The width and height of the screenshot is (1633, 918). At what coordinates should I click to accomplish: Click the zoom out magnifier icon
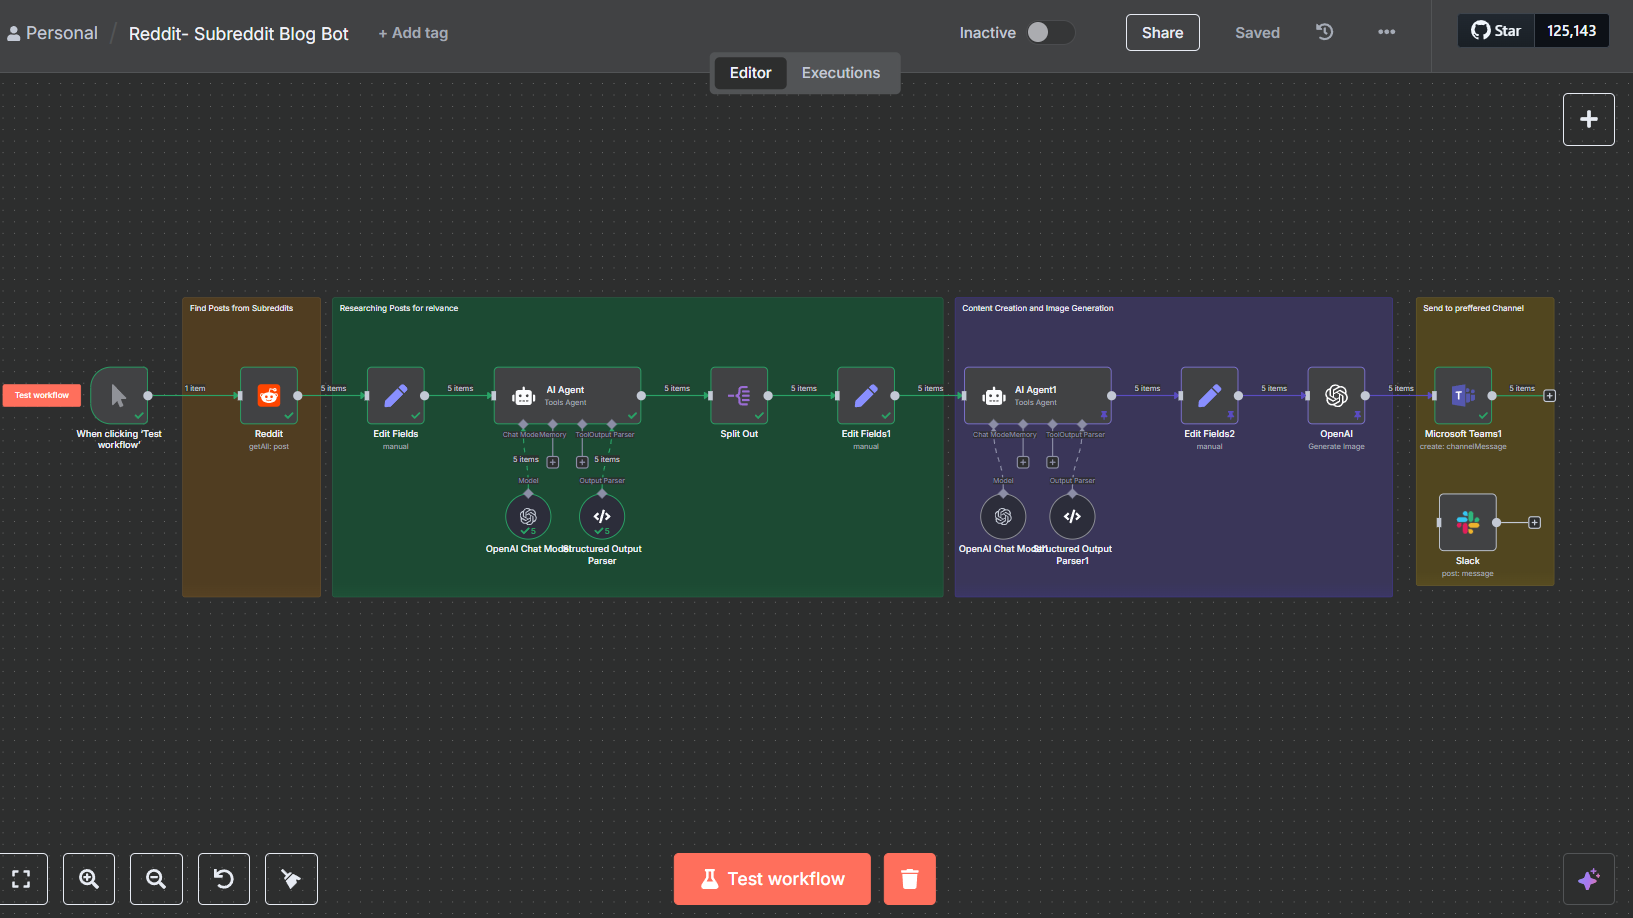(156, 879)
